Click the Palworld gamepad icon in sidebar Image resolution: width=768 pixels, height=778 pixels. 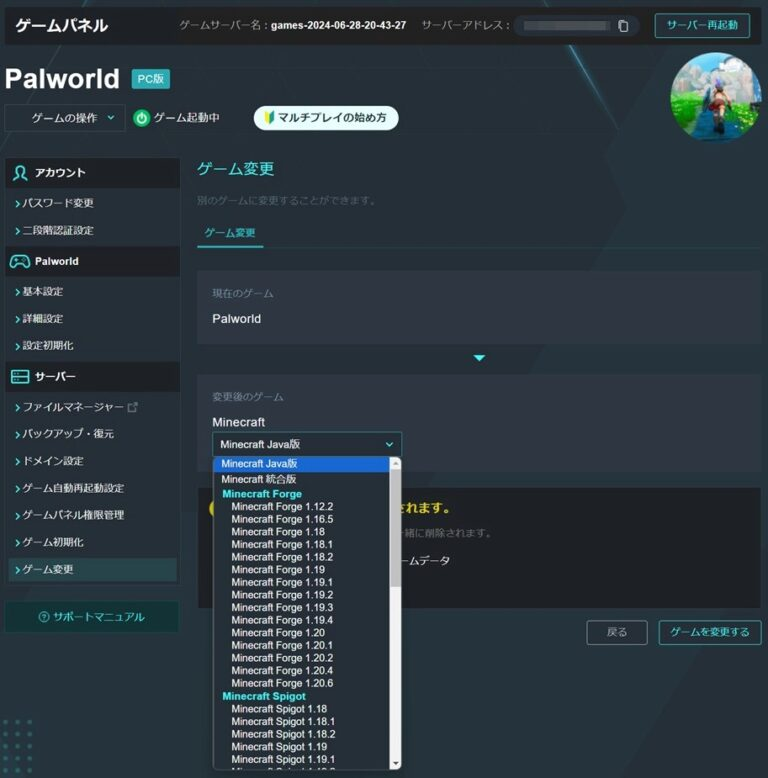[x=20, y=261]
